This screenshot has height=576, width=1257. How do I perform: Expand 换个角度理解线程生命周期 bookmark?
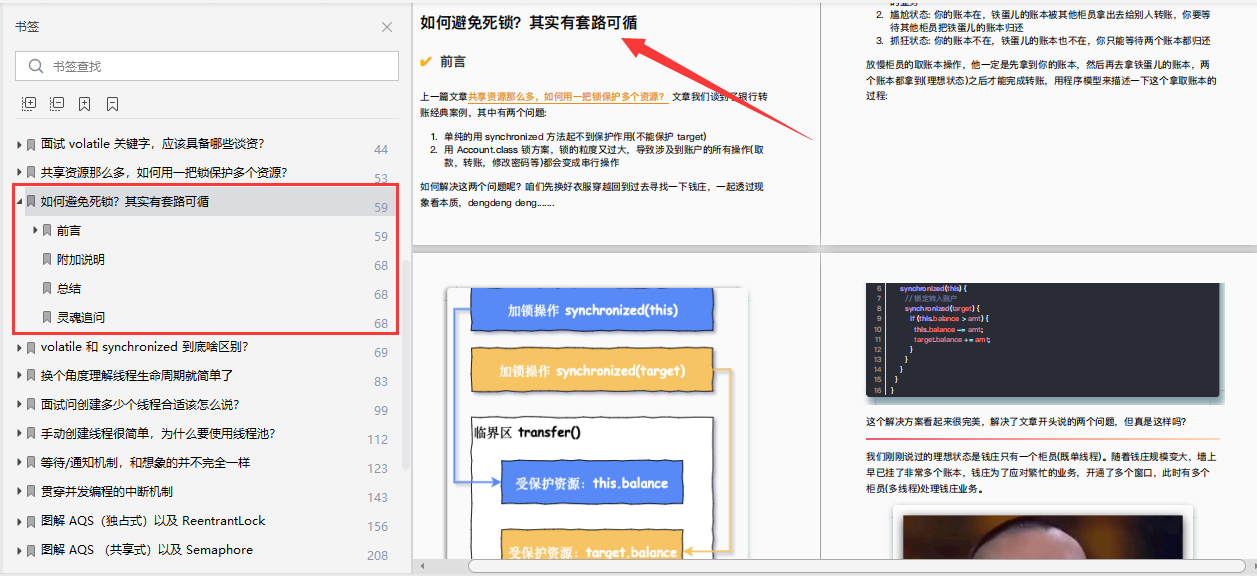pyautogui.click(x=19, y=376)
